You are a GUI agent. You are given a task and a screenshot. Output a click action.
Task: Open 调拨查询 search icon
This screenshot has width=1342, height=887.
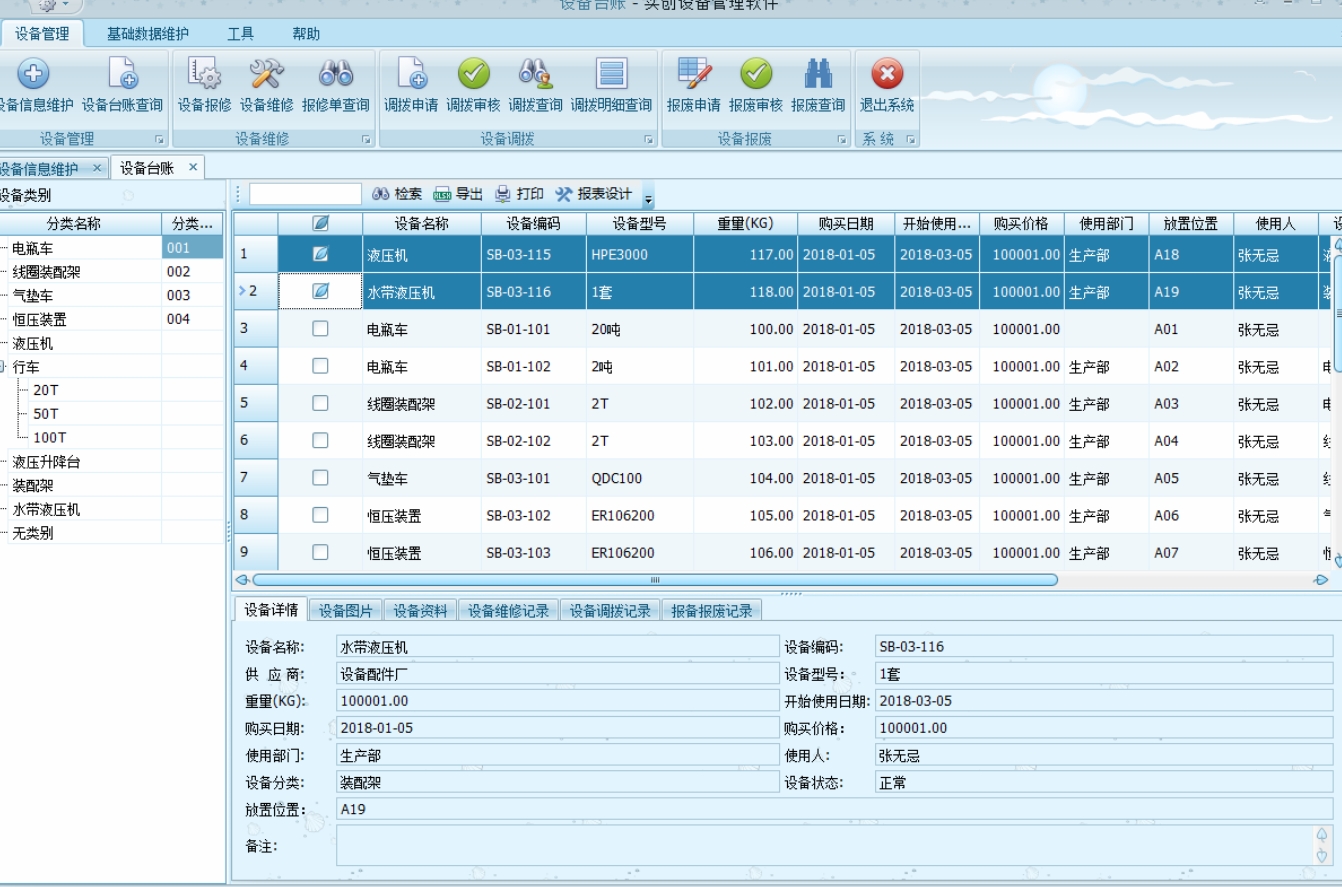[536, 74]
